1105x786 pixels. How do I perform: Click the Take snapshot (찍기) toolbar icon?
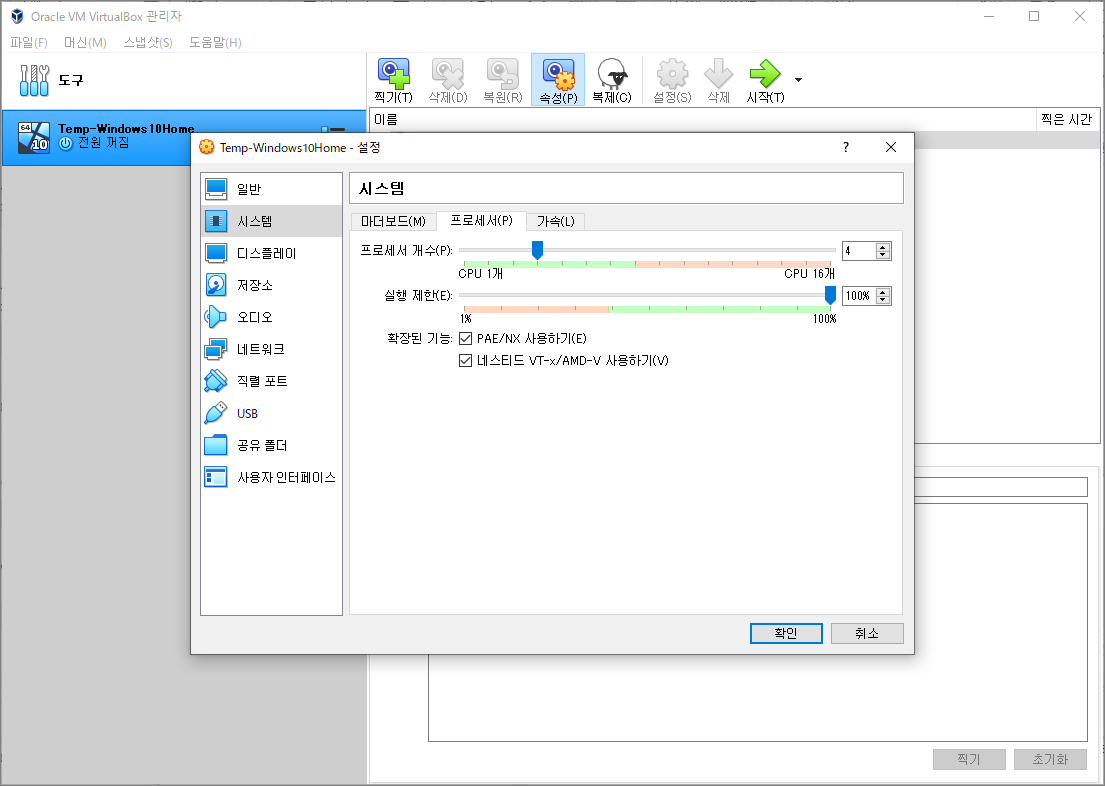coord(393,73)
